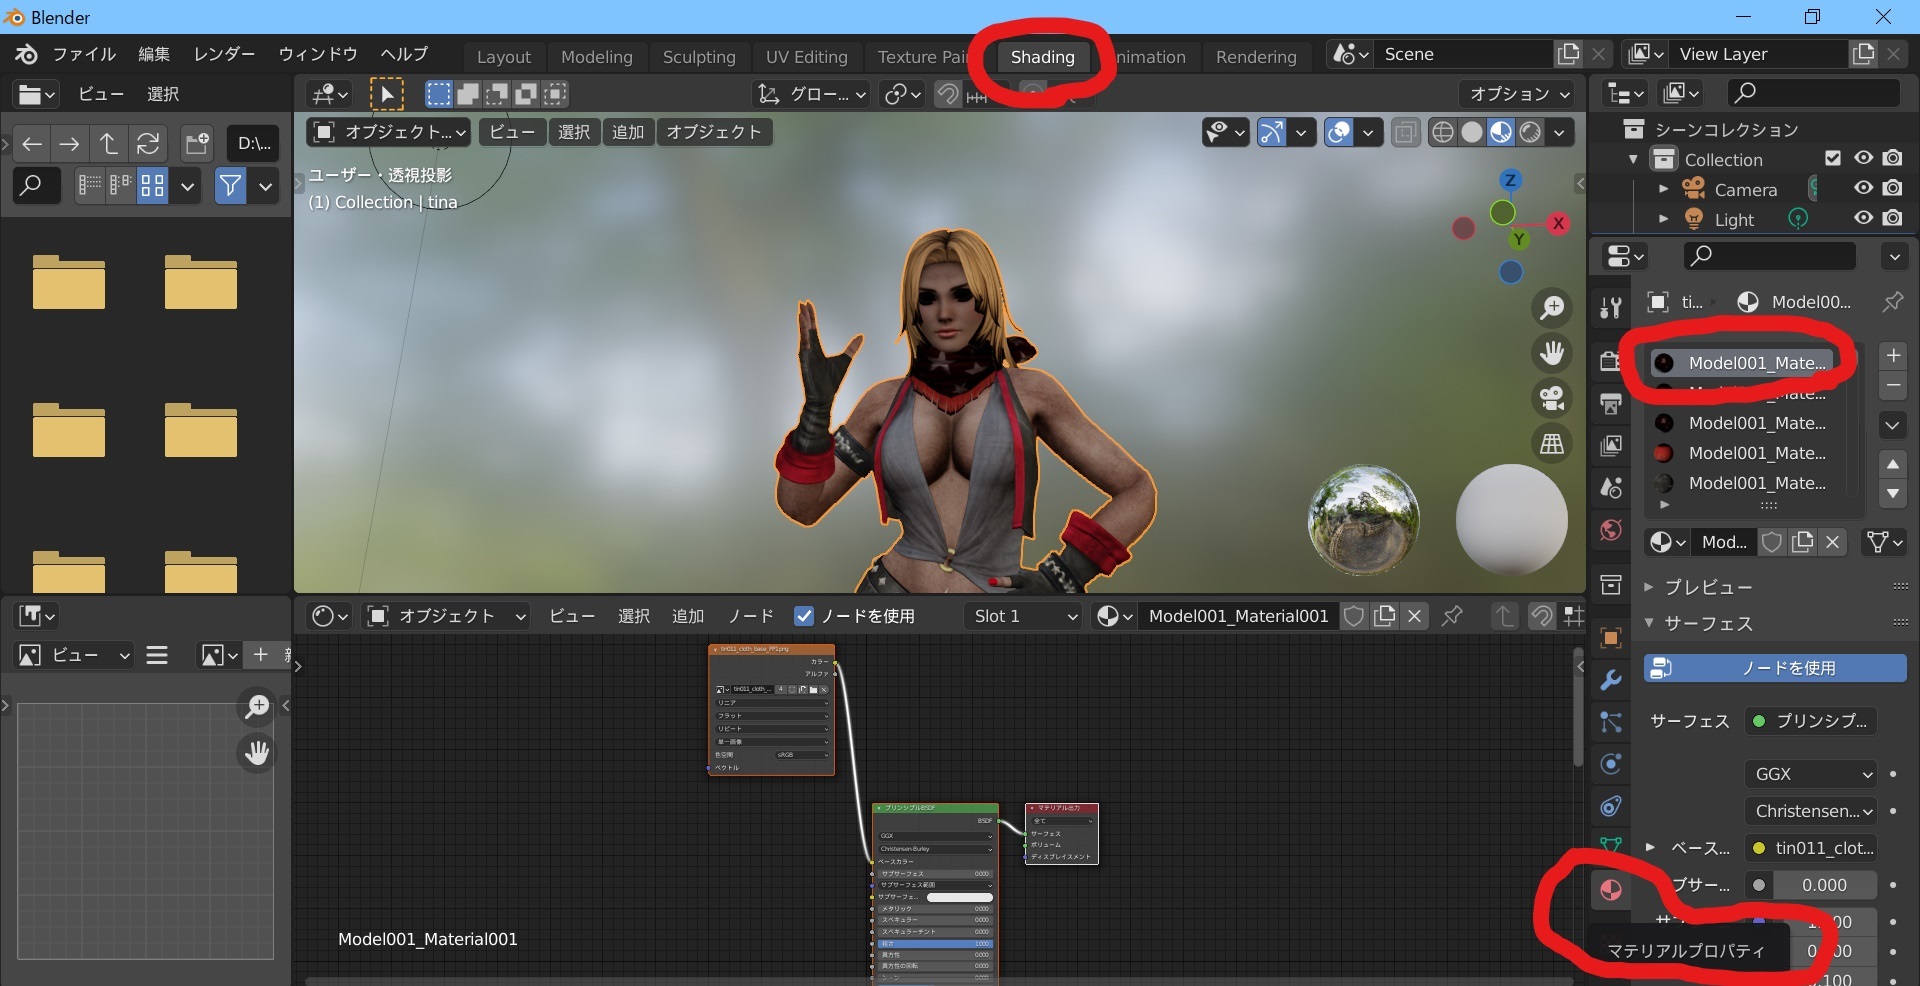Viewport: 1920px width, 986px height.
Task: Switch file browser to vertical list display
Action: tap(90, 185)
